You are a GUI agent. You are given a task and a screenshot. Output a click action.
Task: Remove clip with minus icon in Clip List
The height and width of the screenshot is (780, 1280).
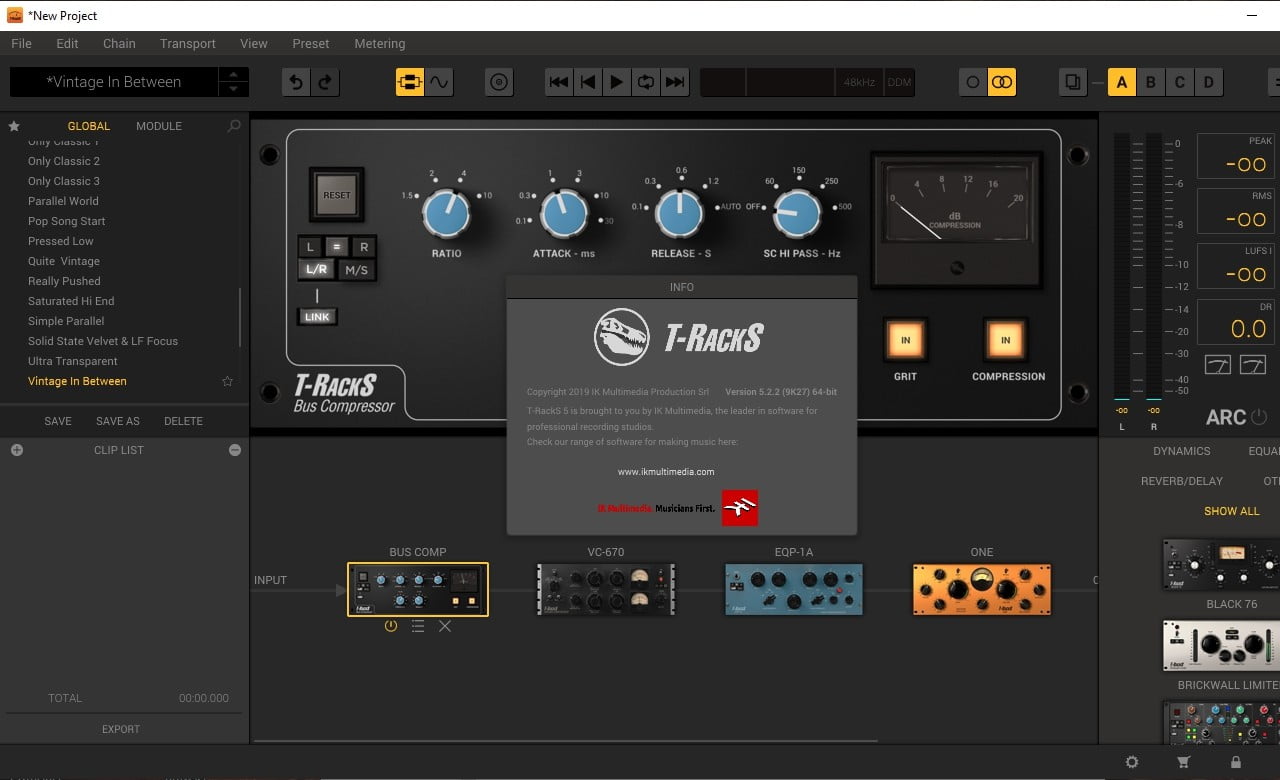click(x=235, y=450)
